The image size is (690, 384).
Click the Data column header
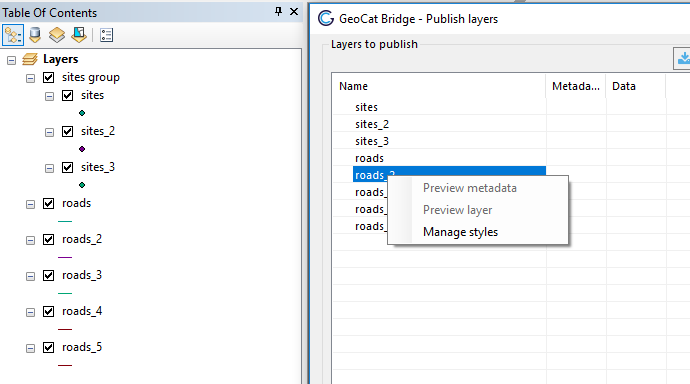click(x=636, y=86)
